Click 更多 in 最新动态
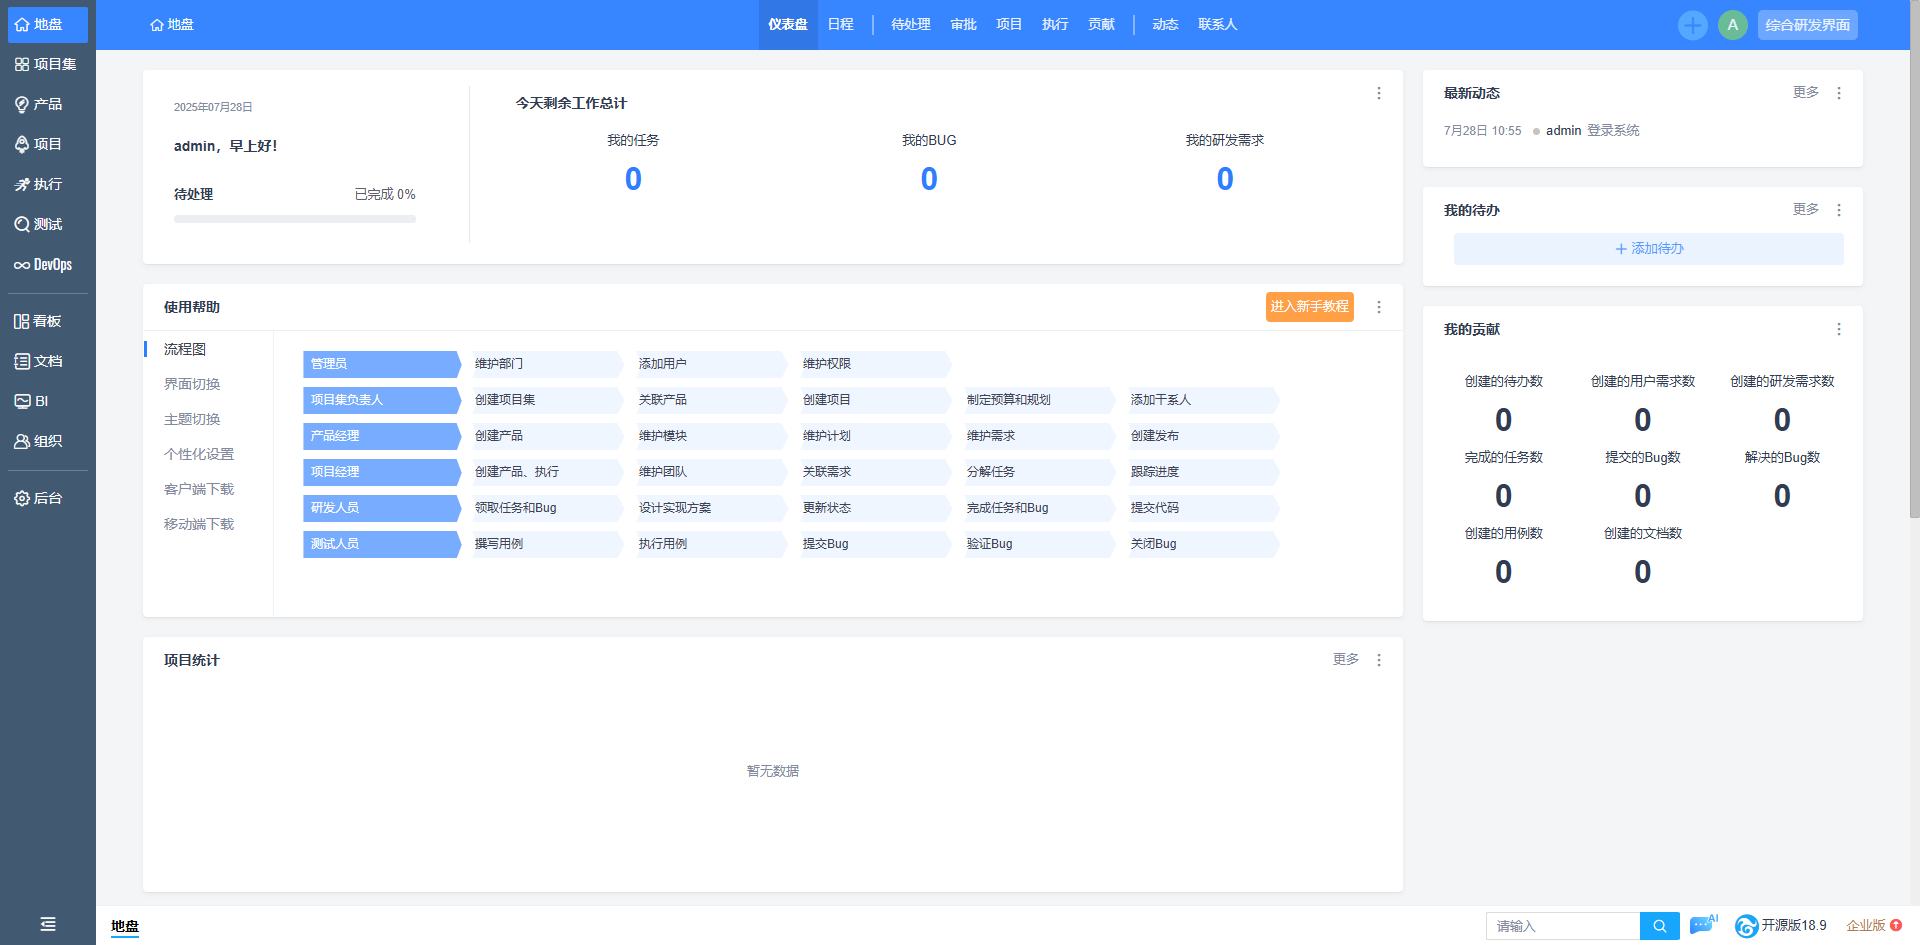The image size is (1920, 945). coord(1805,92)
